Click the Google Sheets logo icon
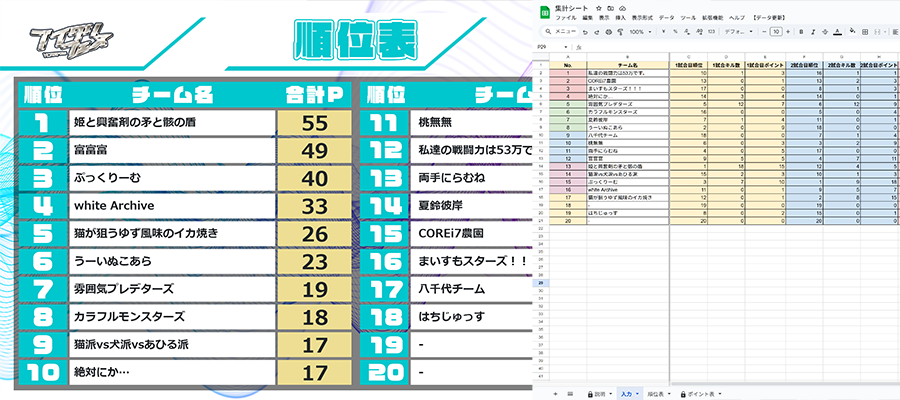The image size is (900, 400). click(x=545, y=12)
